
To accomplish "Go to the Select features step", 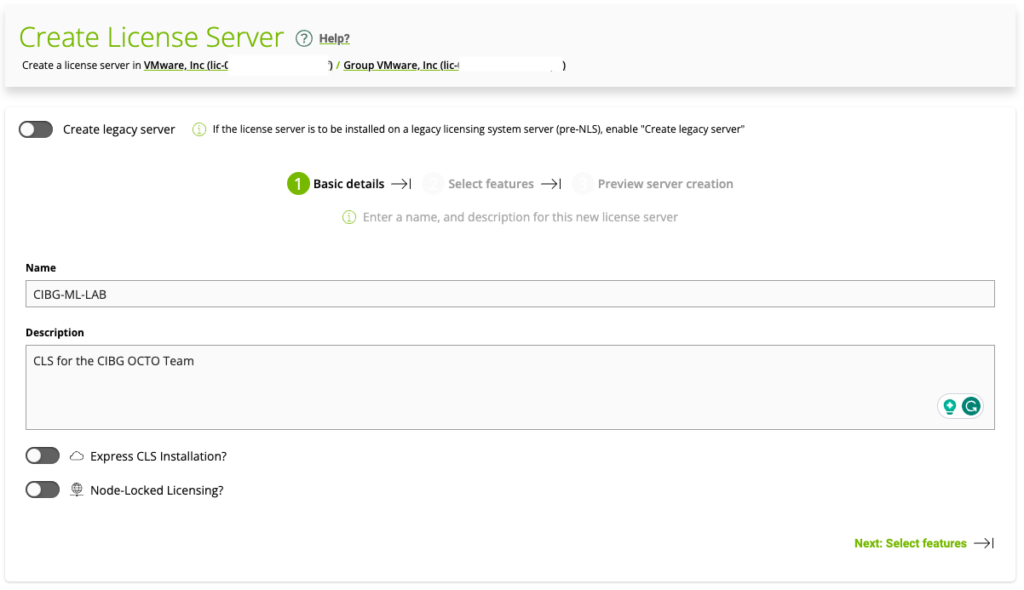I will coord(490,184).
